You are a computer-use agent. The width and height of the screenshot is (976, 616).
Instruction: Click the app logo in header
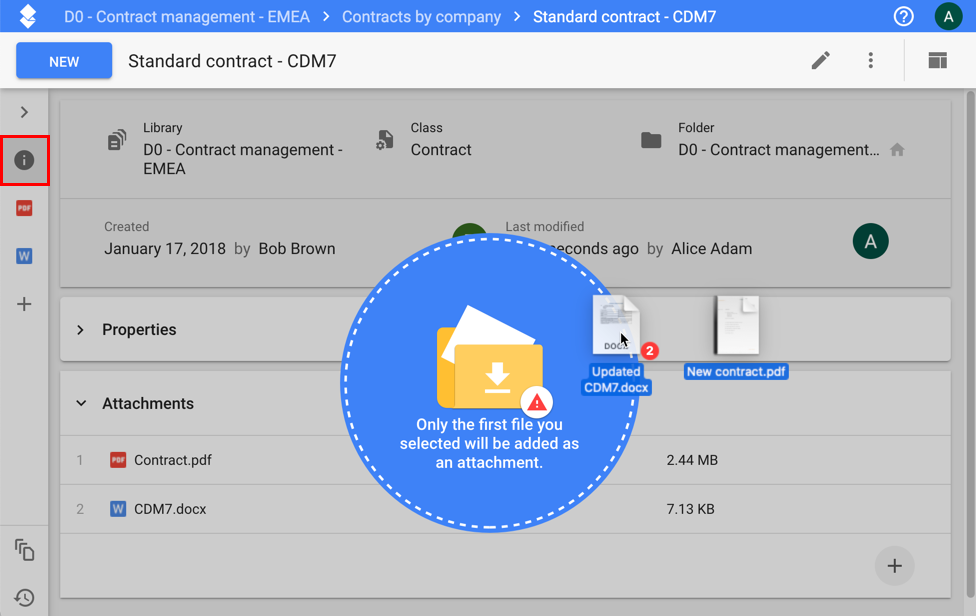pyautogui.click(x=27, y=16)
